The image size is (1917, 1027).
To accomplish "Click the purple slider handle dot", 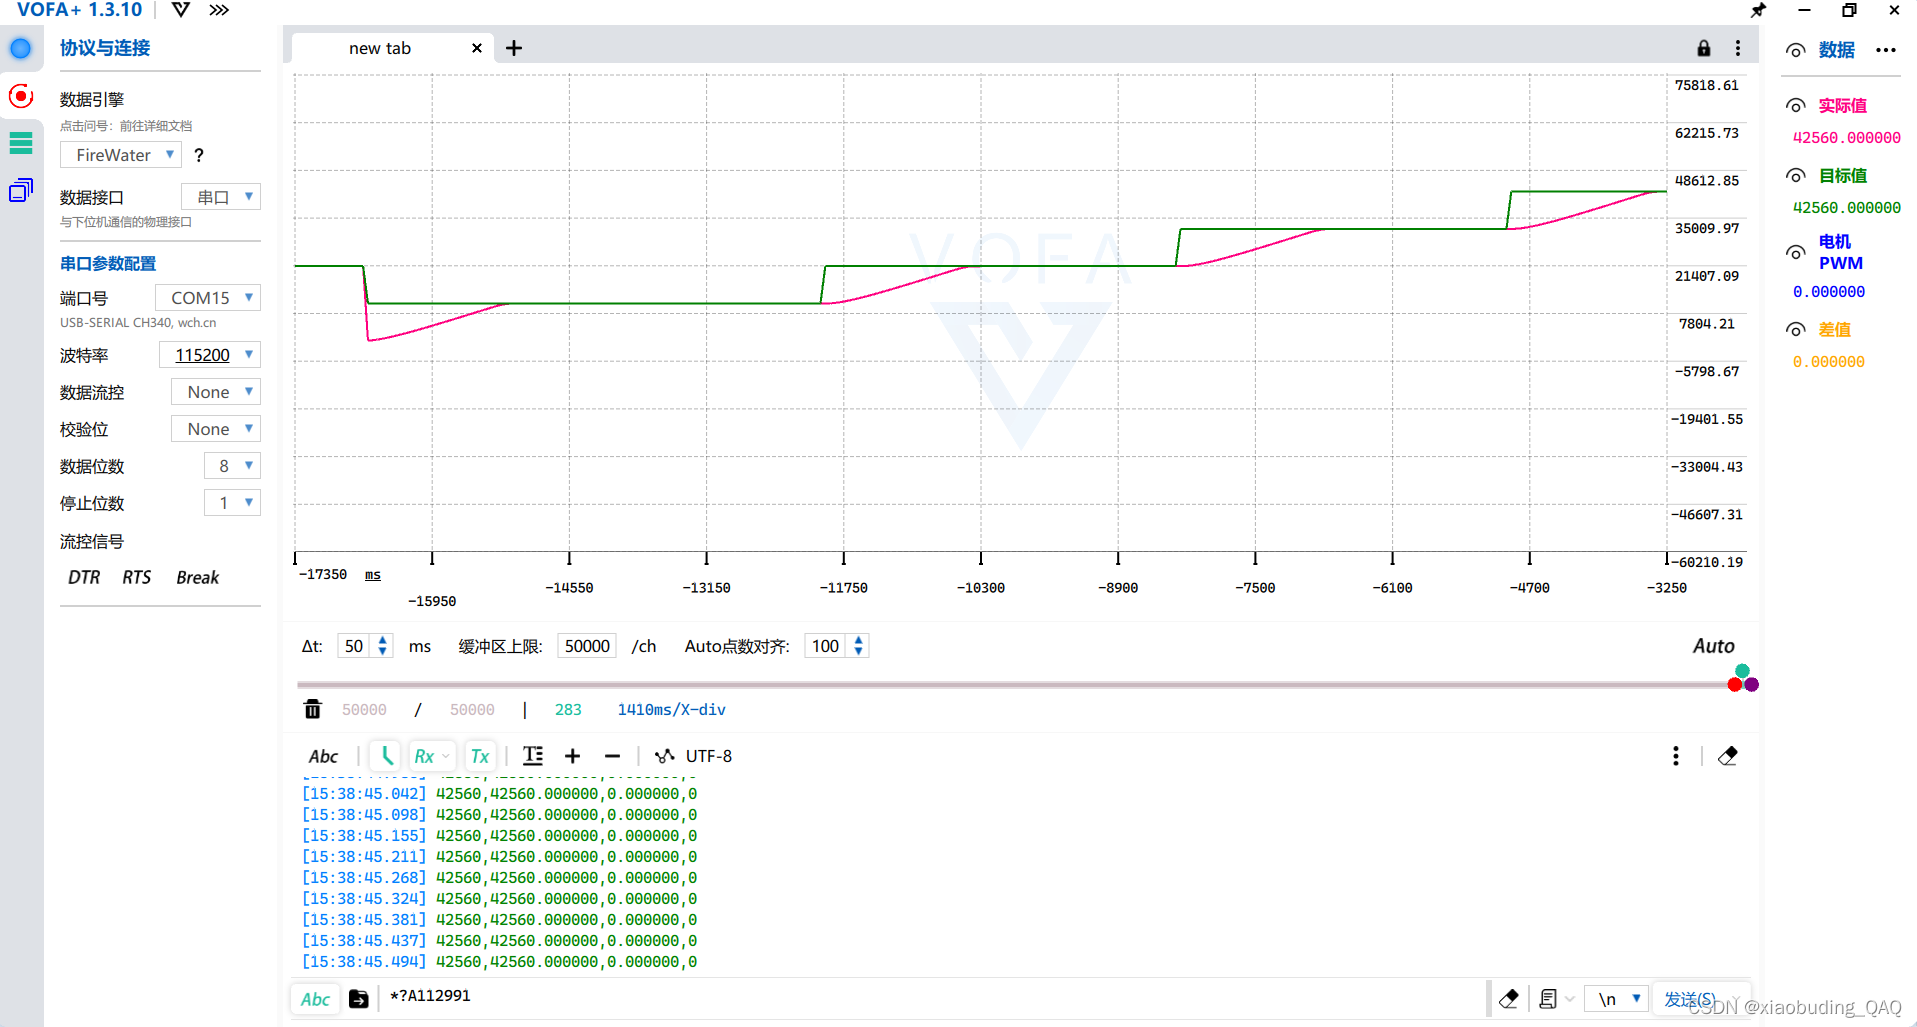I will [1751, 685].
